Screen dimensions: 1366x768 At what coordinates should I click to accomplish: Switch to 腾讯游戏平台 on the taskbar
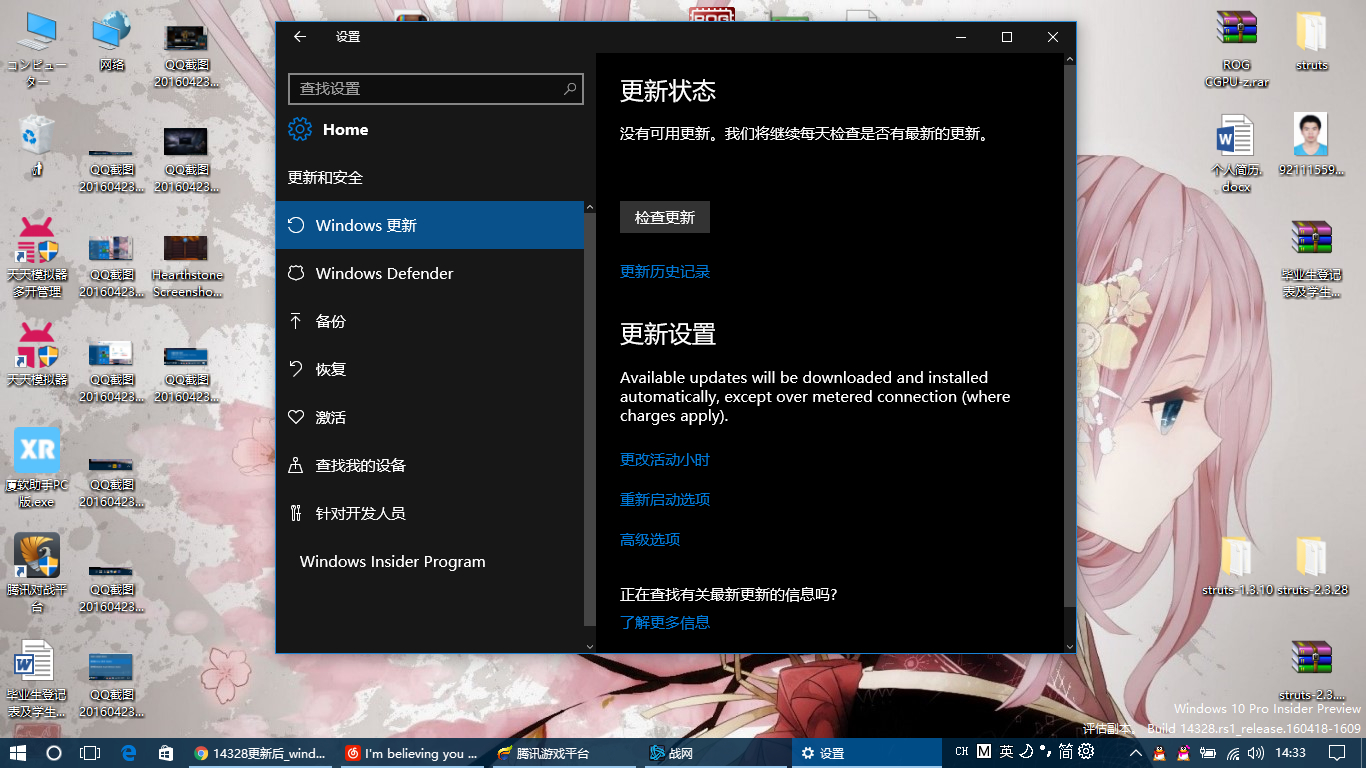click(x=565, y=753)
